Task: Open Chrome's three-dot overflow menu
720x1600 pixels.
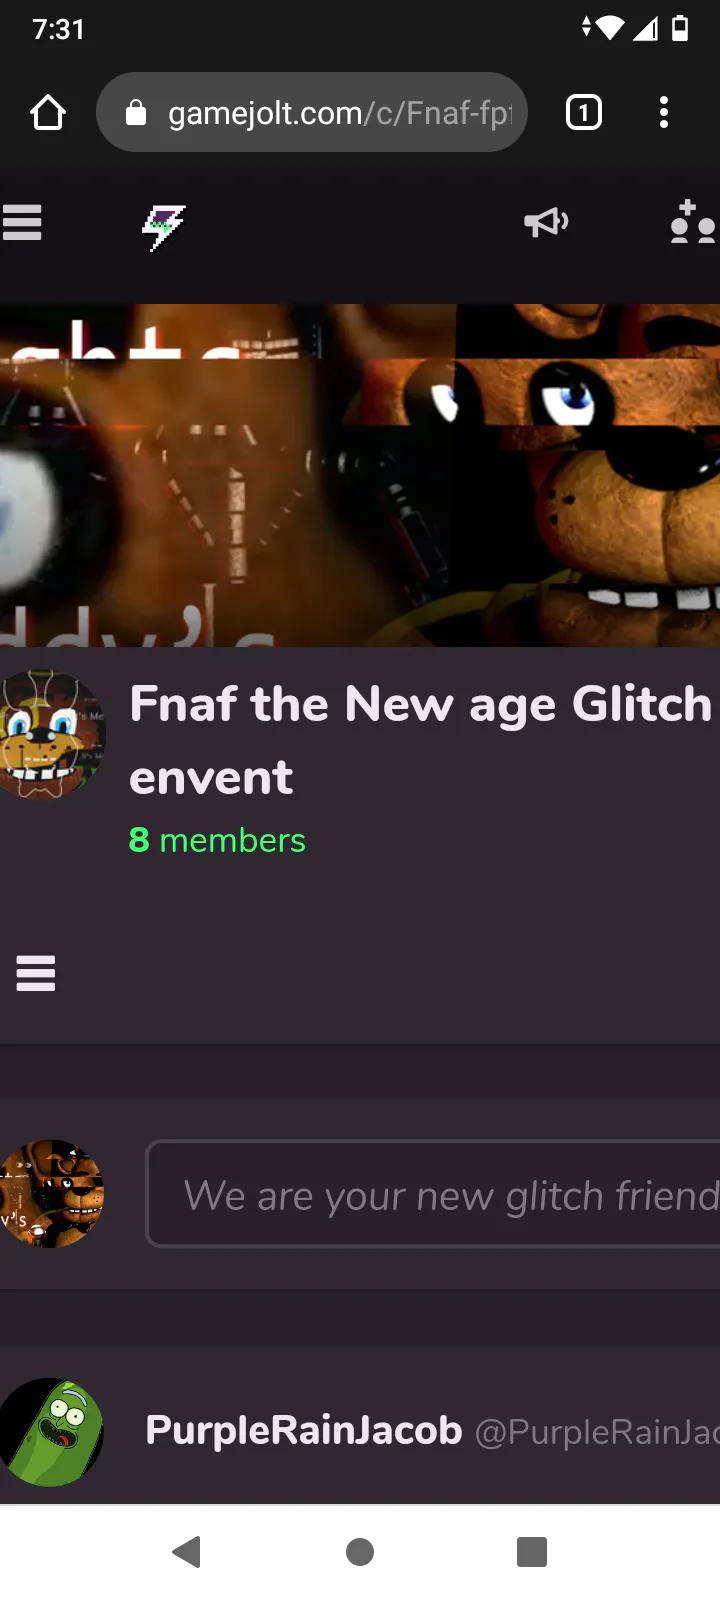Action: coord(664,113)
